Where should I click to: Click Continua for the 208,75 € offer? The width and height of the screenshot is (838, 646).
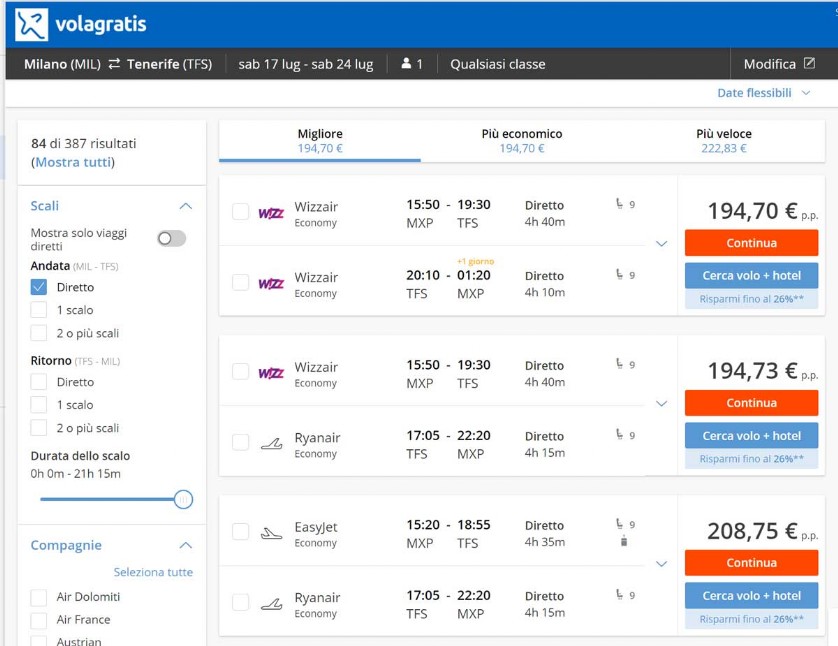pos(751,563)
